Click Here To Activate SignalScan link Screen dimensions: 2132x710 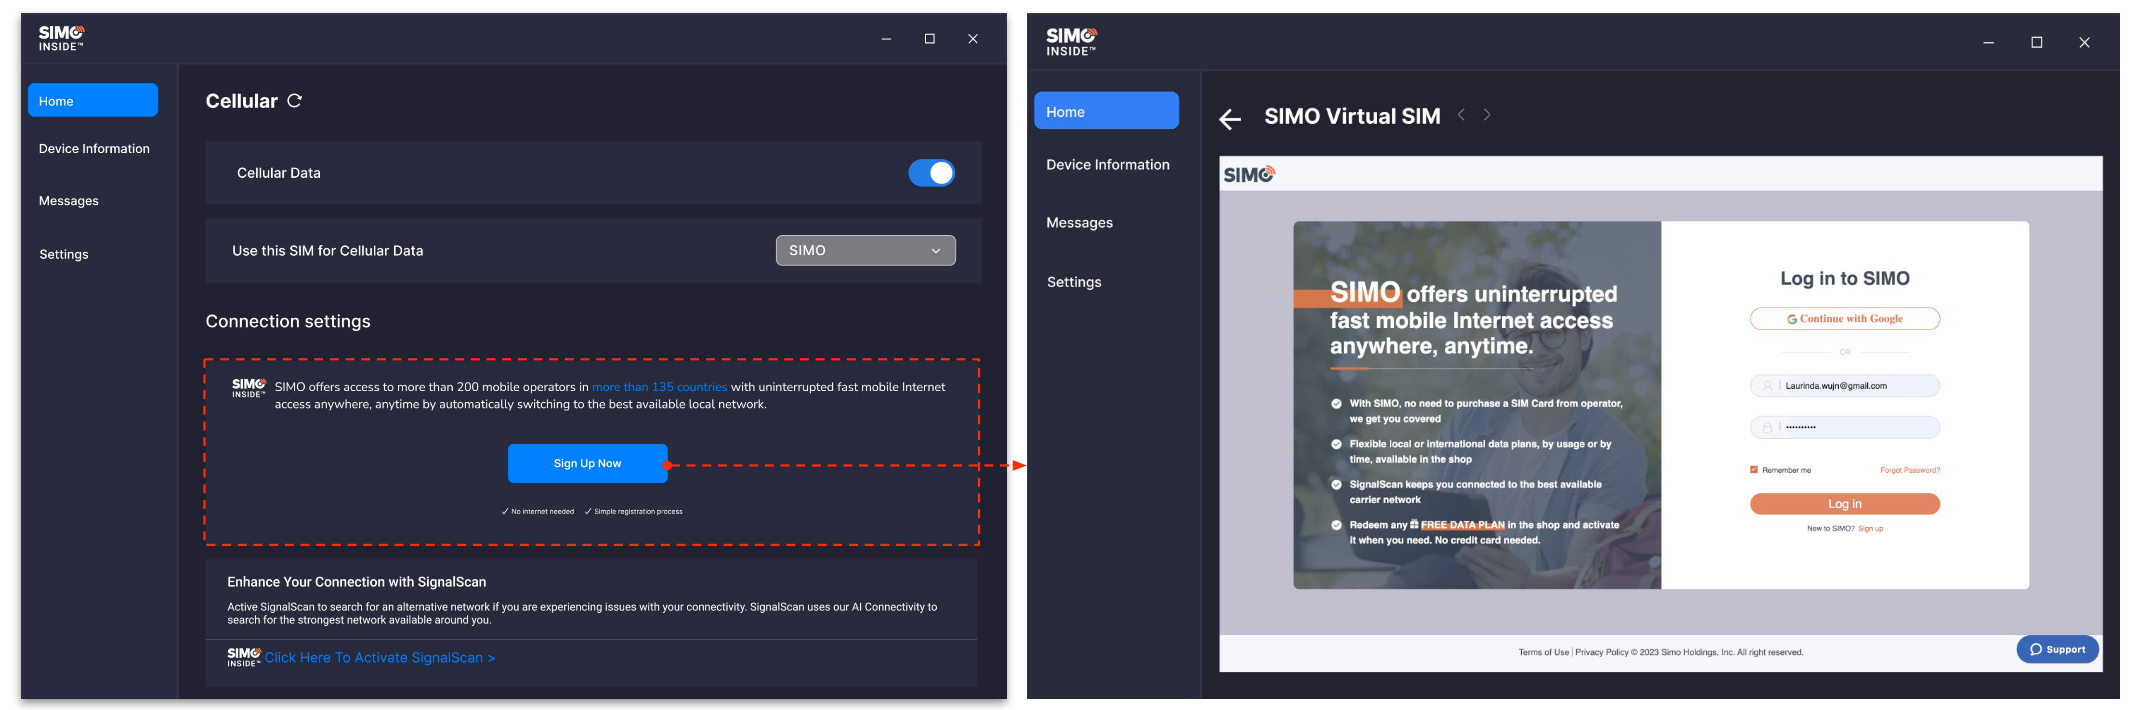coord(380,657)
